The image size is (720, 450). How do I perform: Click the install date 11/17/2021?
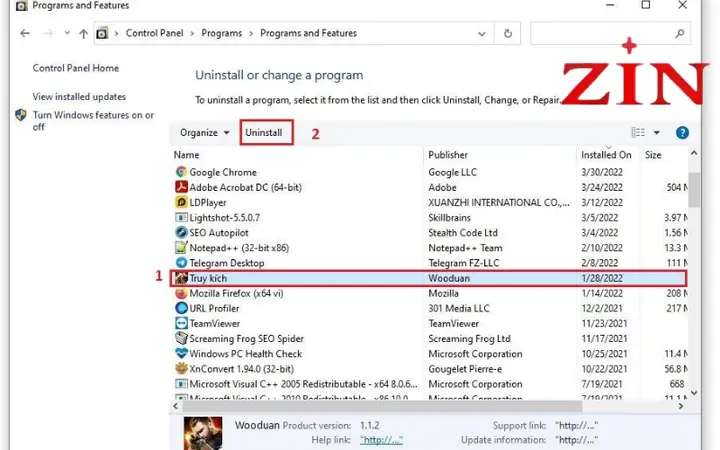click(x=604, y=339)
